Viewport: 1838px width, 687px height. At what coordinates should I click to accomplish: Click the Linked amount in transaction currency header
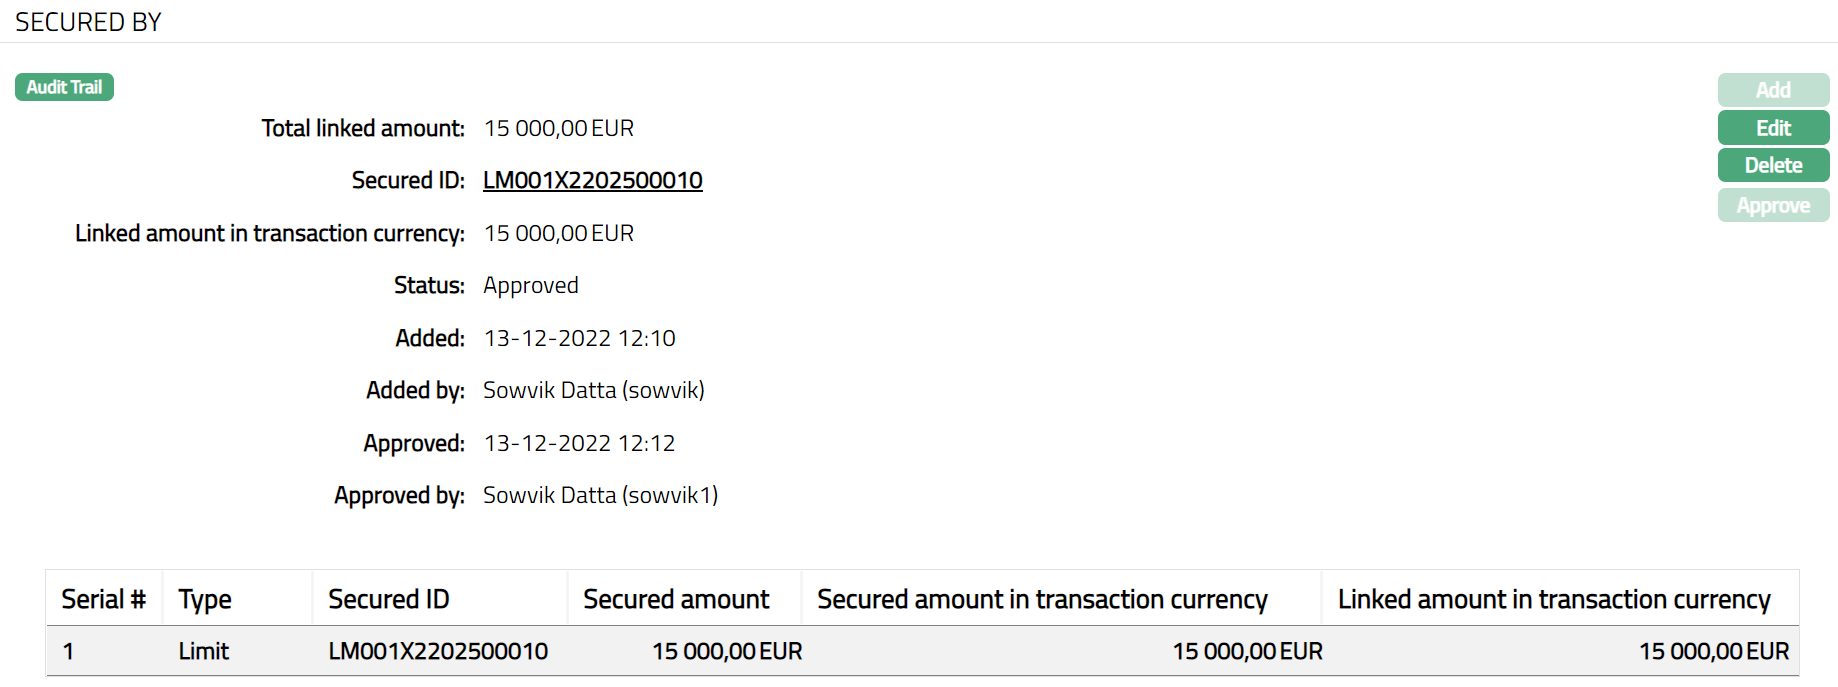coord(1554,599)
